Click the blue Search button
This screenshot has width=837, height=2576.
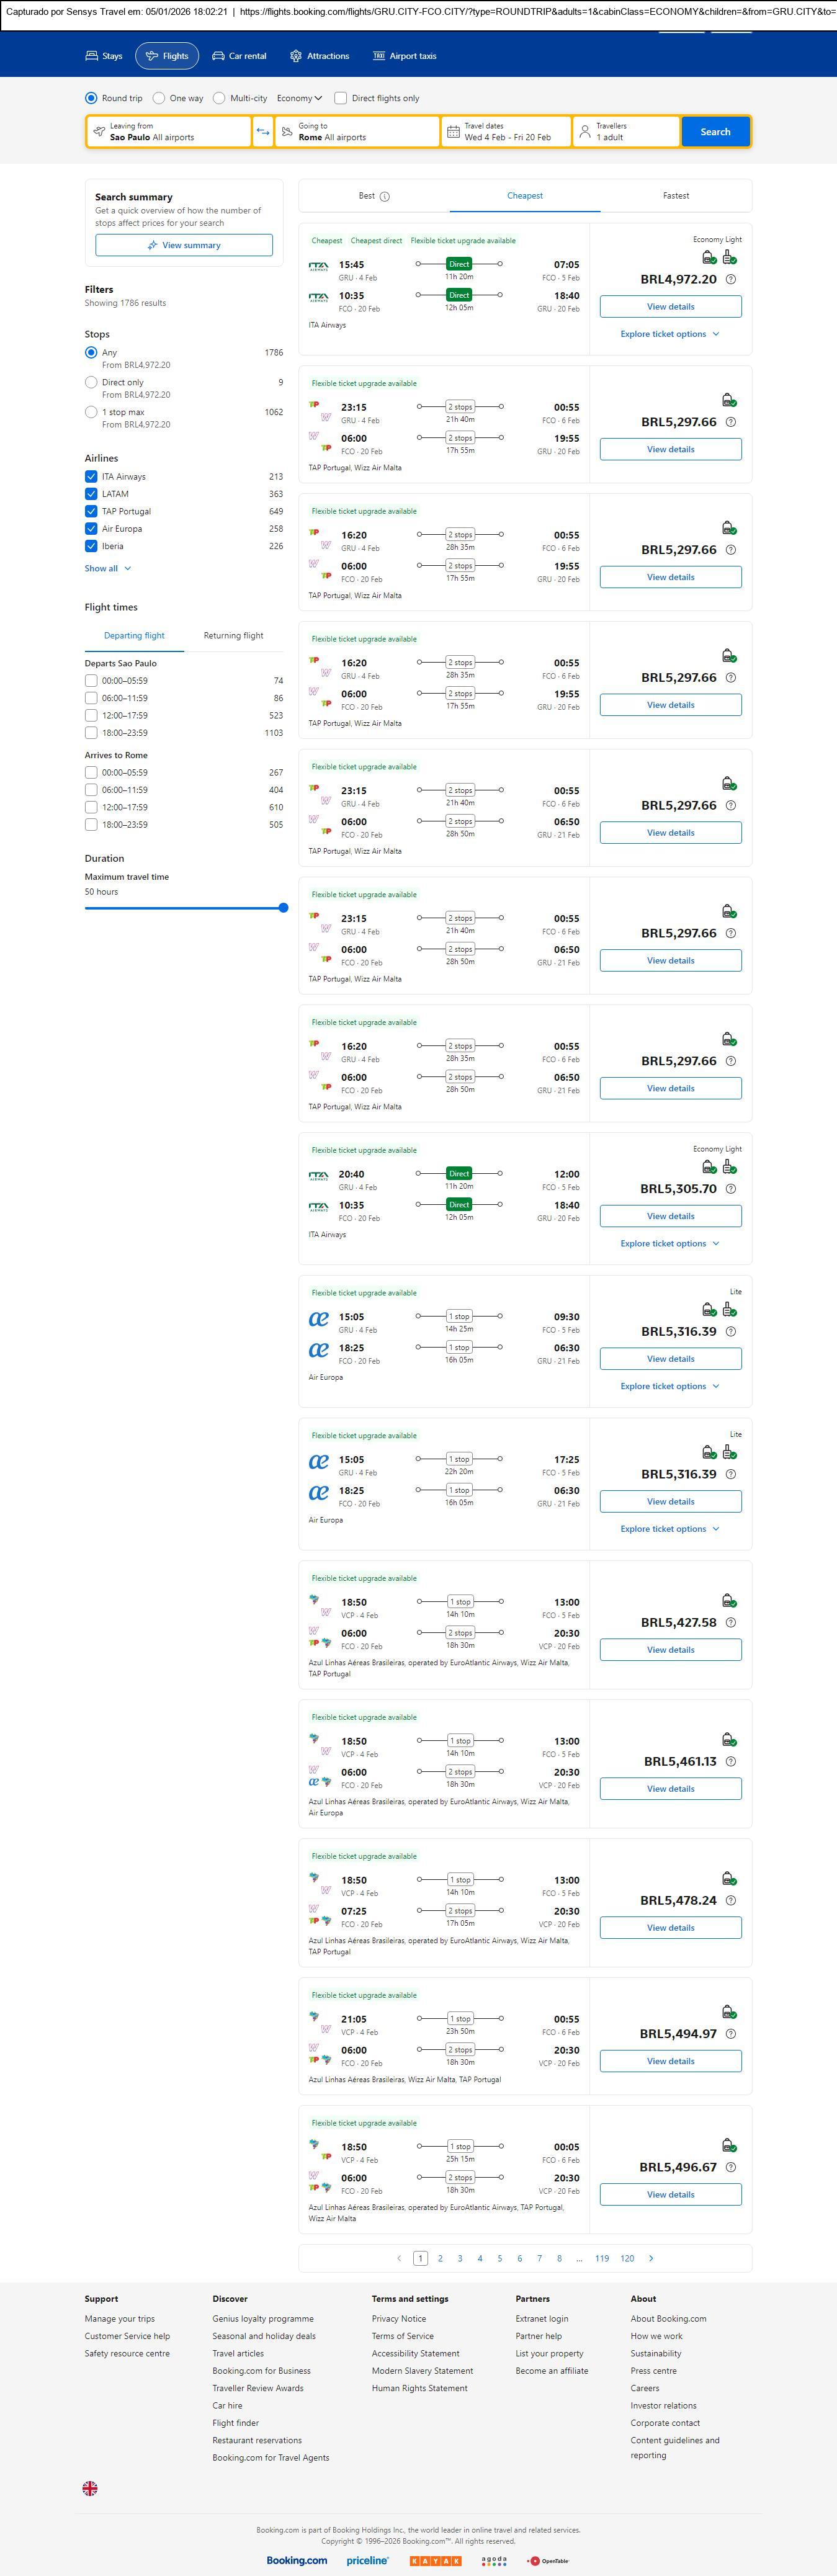tap(715, 132)
